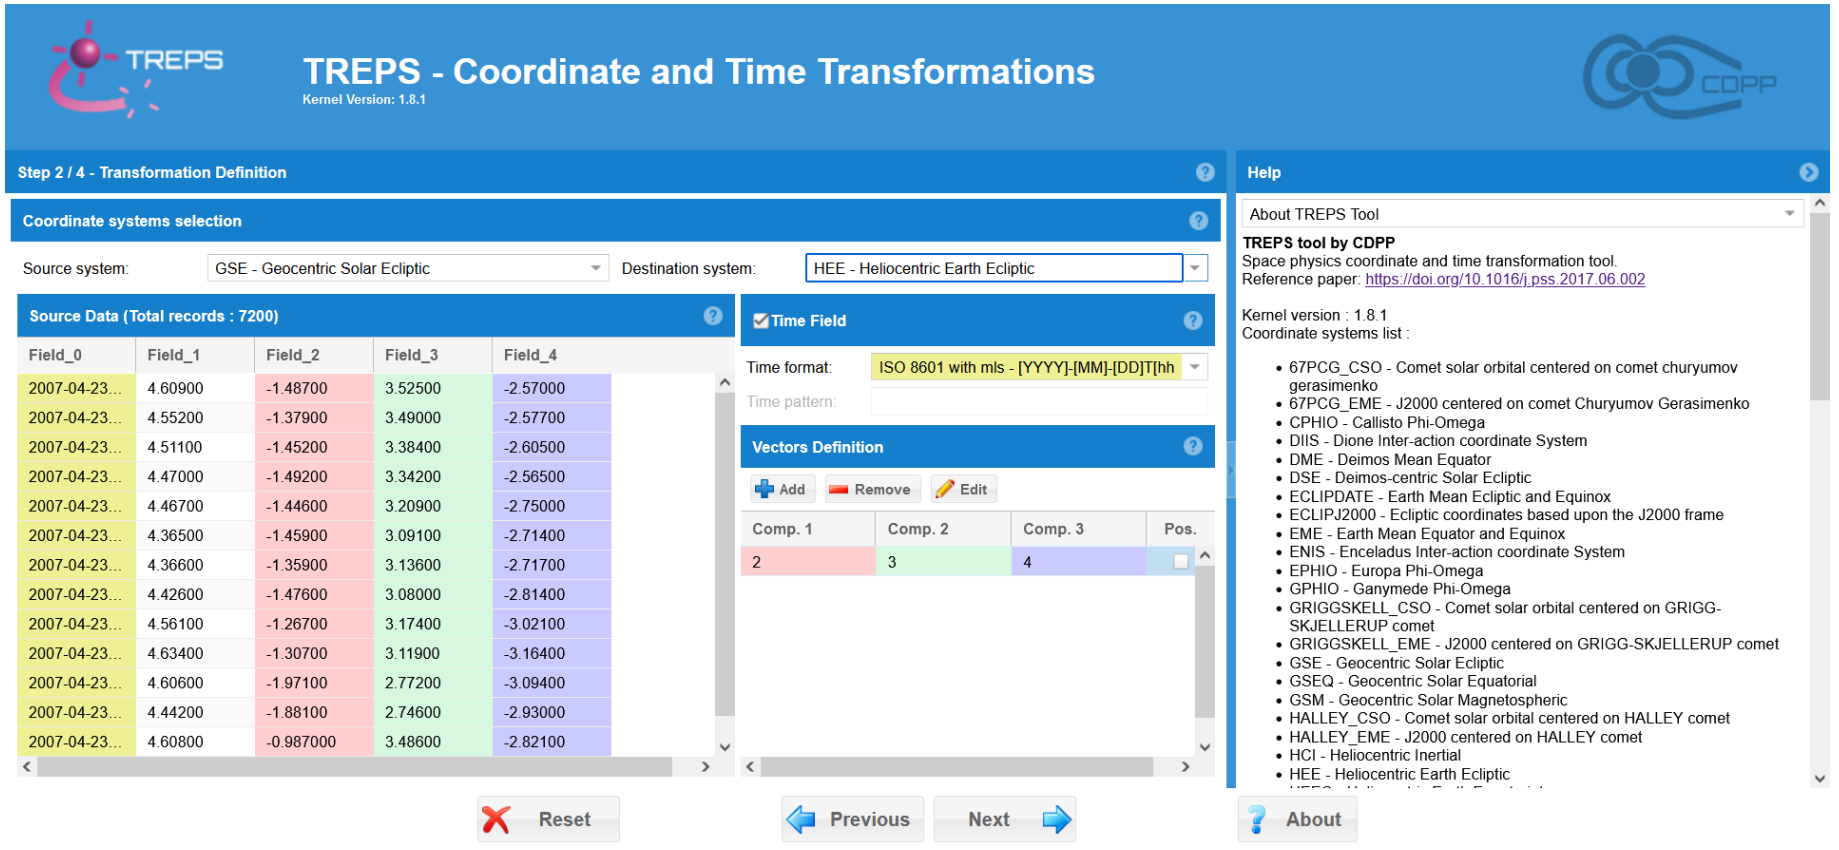Open help icon in Time Field header
This screenshot has width=1839, height=850.
point(1193,320)
